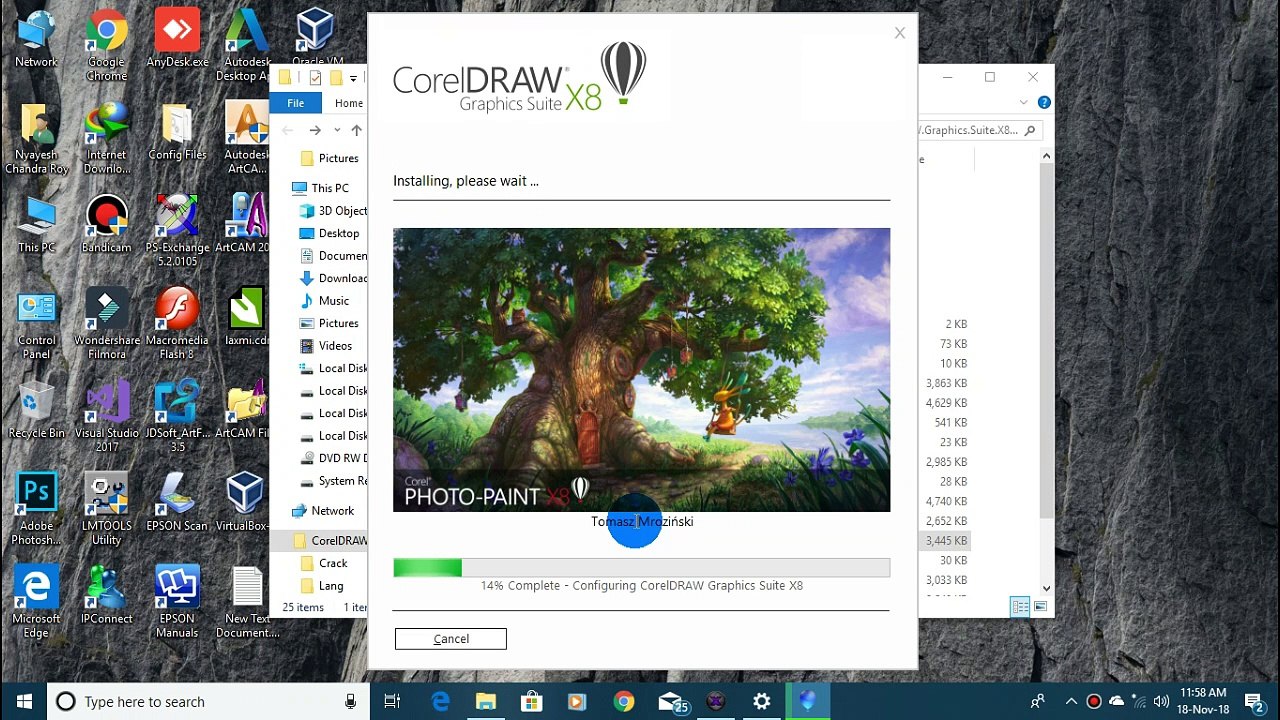This screenshot has width=1280, height=720.
Task: Open Oracle VM desktop shortcut
Action: (316, 38)
